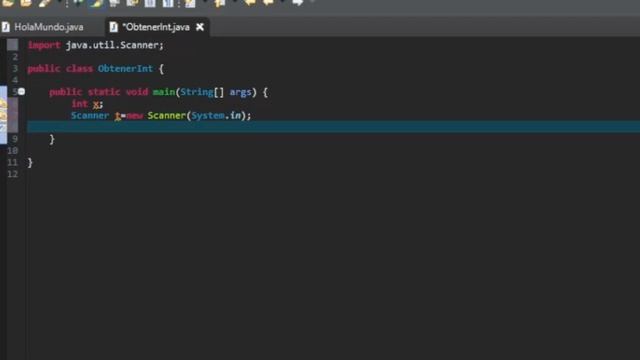Click the variable 't' before the equals sign
Viewport: 640px width, 360px height.
118,116
